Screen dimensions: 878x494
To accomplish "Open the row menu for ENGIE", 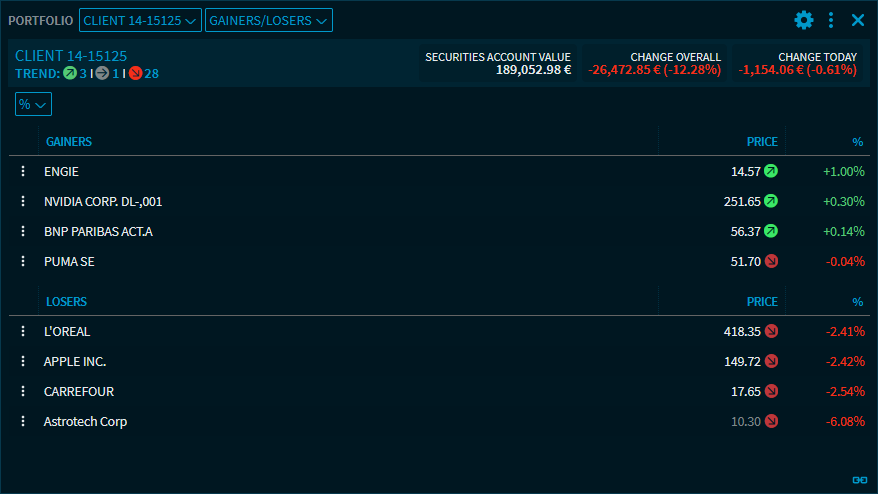I will point(23,172).
